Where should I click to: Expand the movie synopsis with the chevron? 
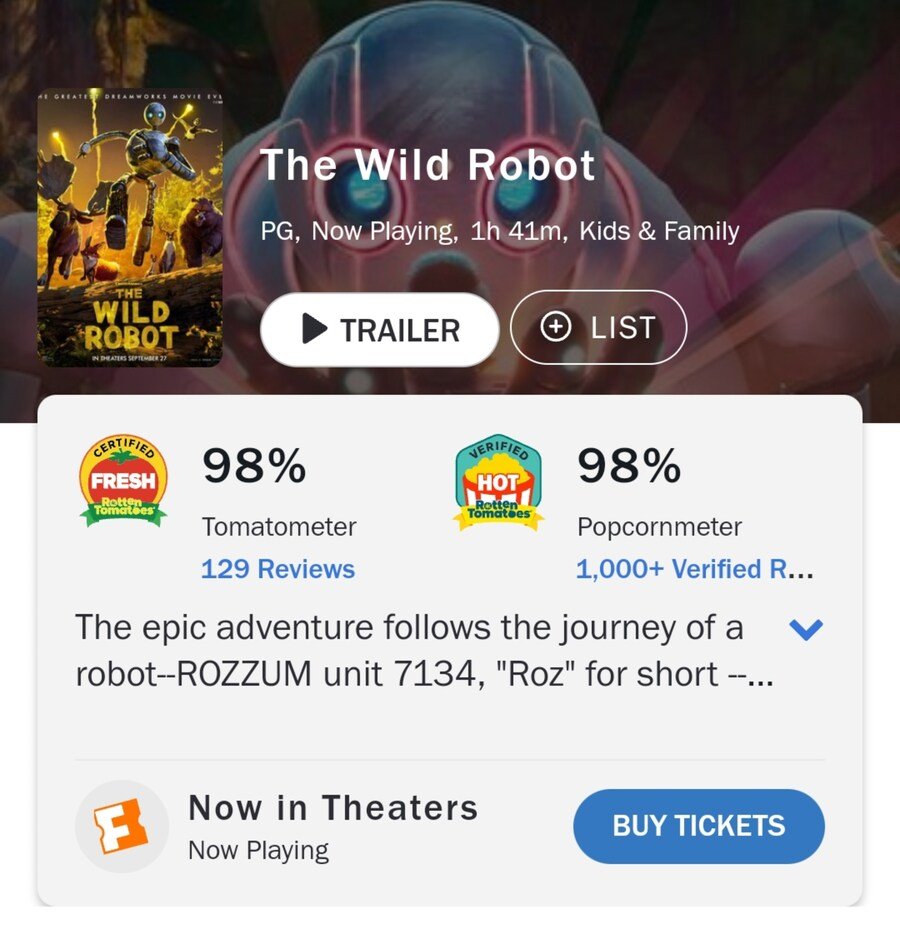coord(805,629)
